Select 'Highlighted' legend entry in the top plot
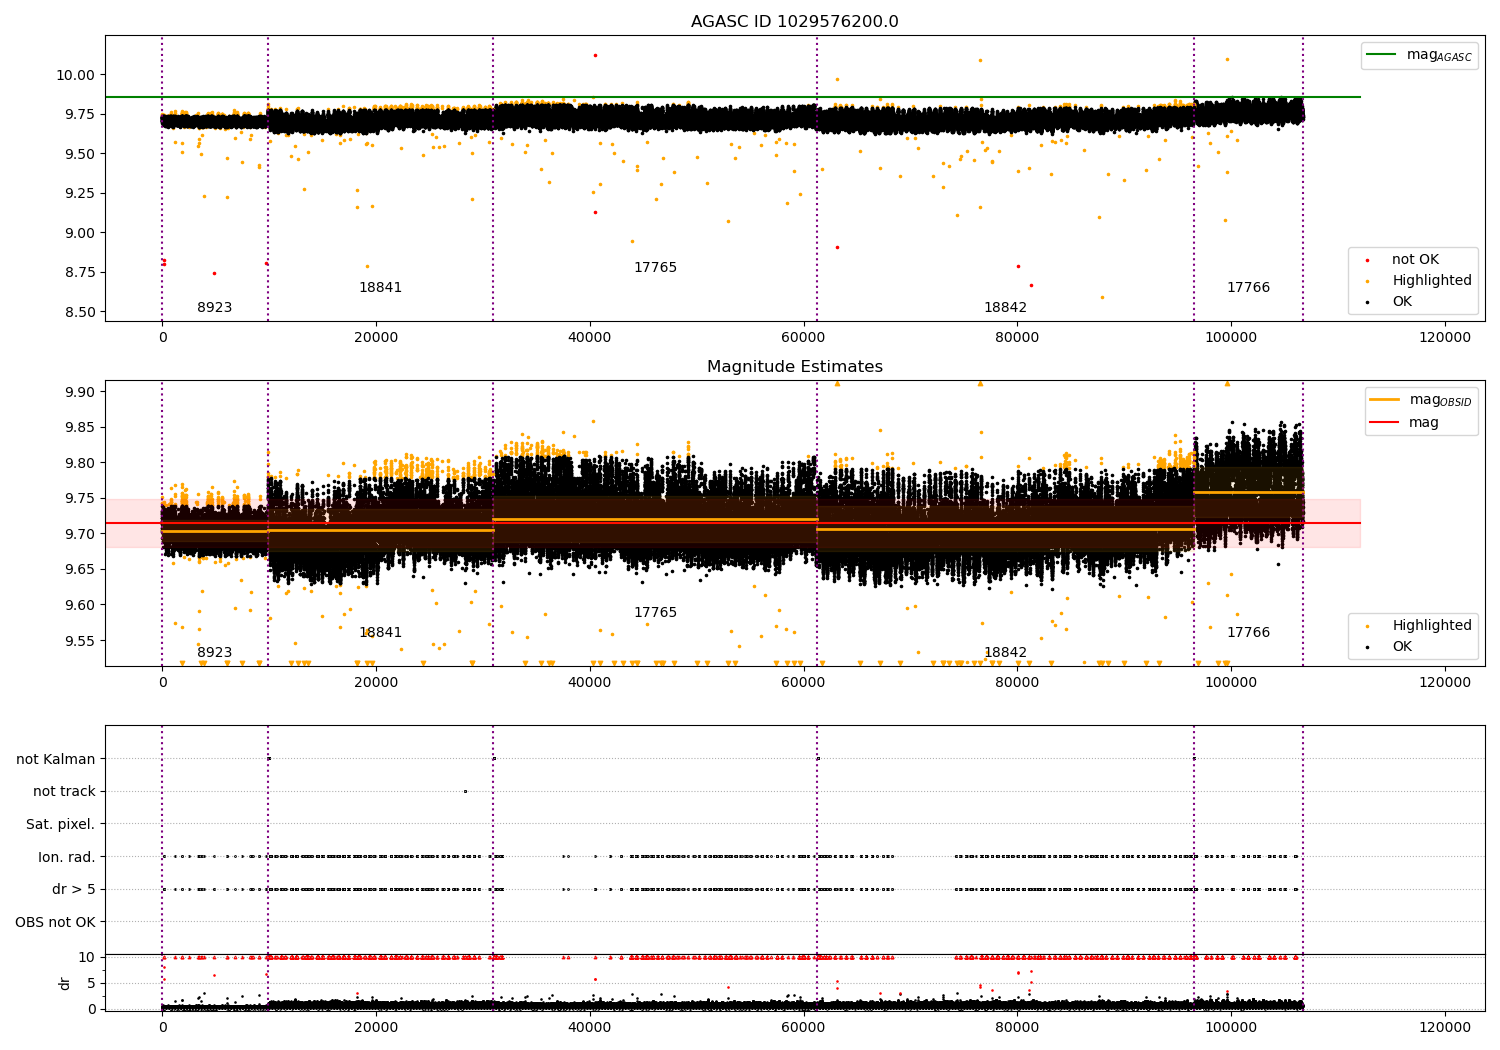Image resolution: width=1500 pixels, height=1050 pixels. (1431, 281)
